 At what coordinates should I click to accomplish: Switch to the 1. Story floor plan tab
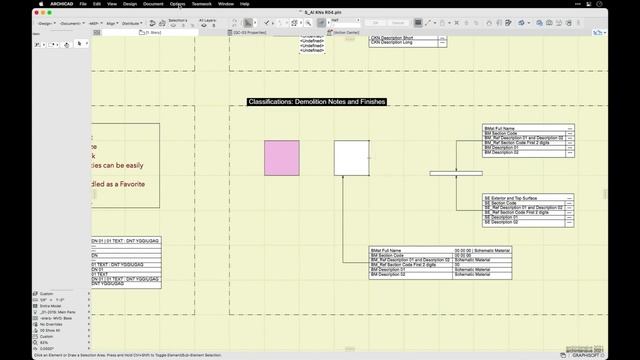point(150,32)
